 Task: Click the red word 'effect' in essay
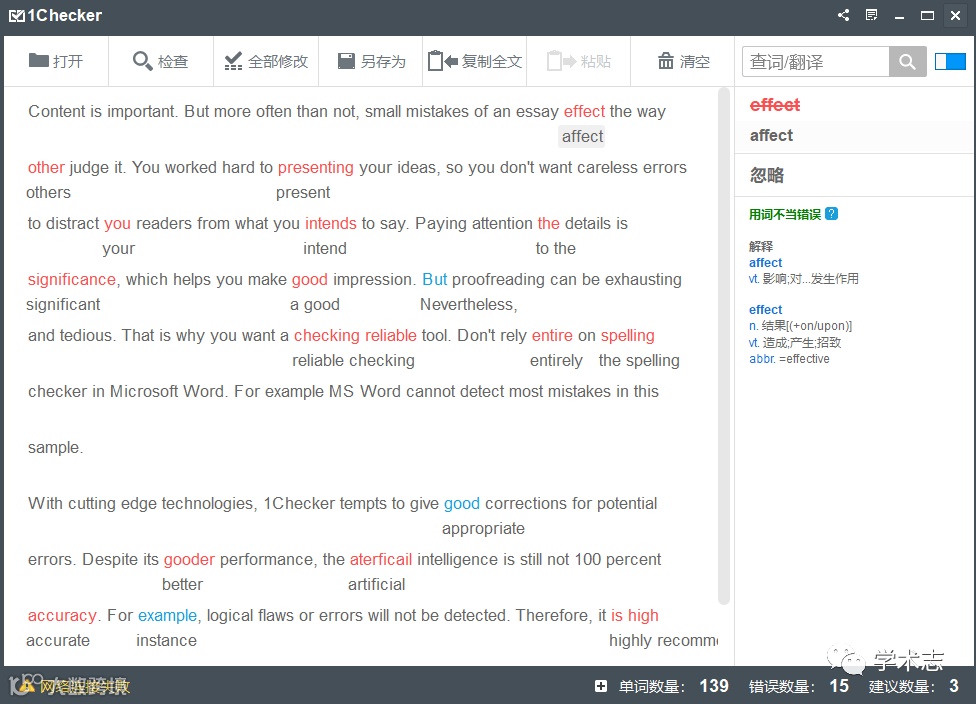click(x=584, y=111)
